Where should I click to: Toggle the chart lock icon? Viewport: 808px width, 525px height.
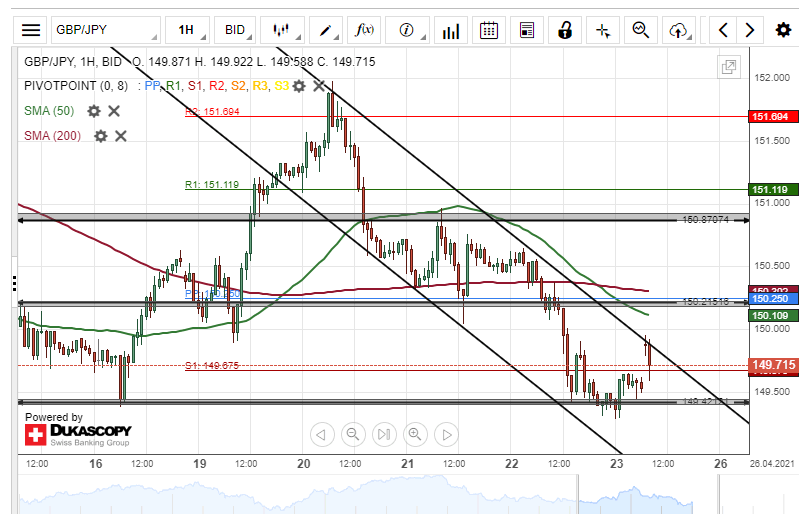point(565,30)
